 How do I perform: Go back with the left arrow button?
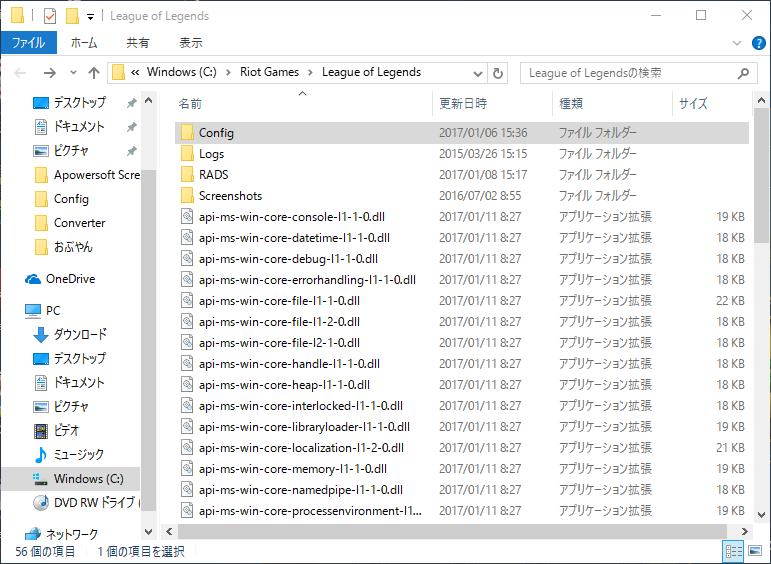(x=20, y=73)
